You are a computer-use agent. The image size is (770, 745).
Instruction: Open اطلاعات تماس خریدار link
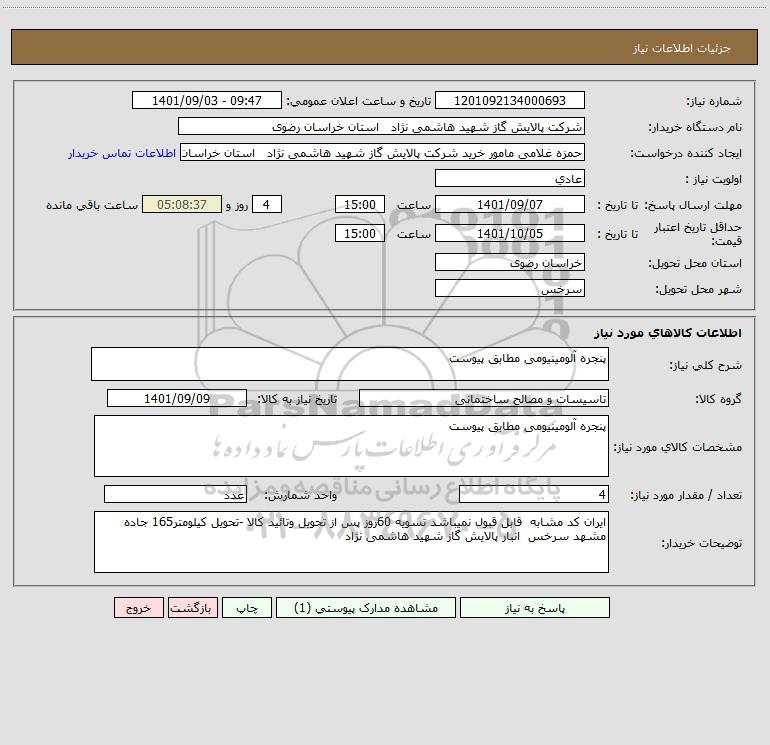122,153
